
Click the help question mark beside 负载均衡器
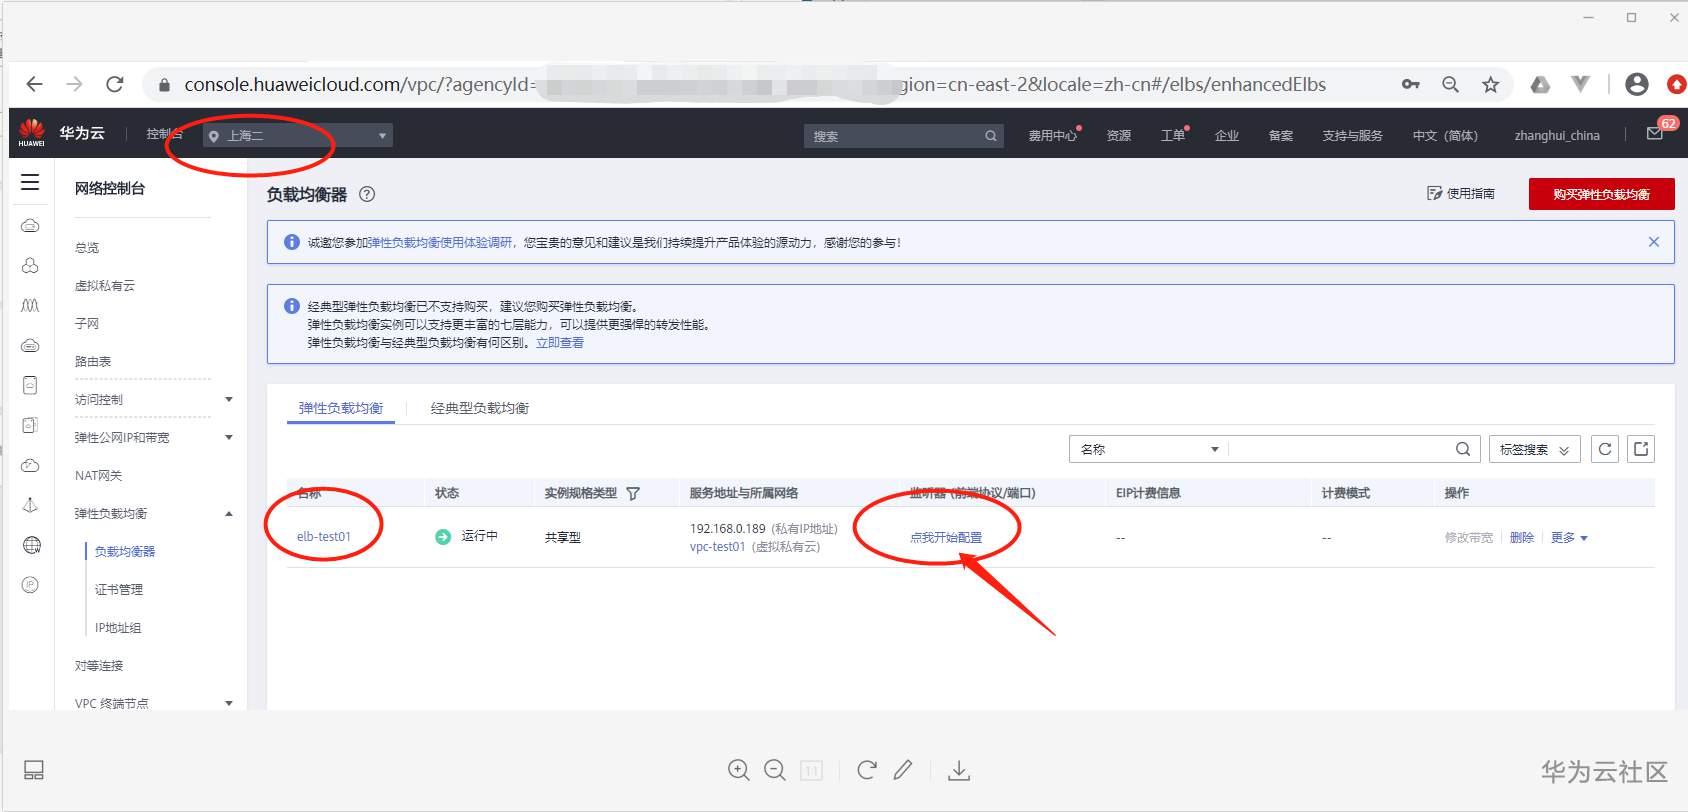367,194
